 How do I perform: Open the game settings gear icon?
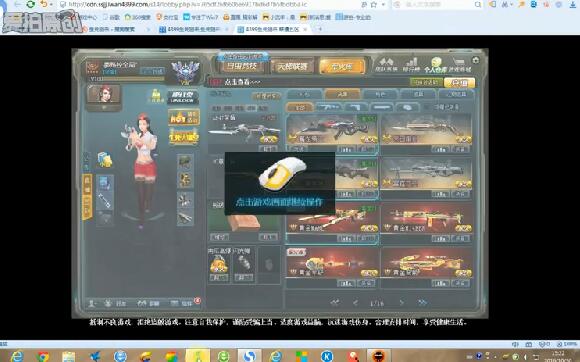(x=476, y=60)
